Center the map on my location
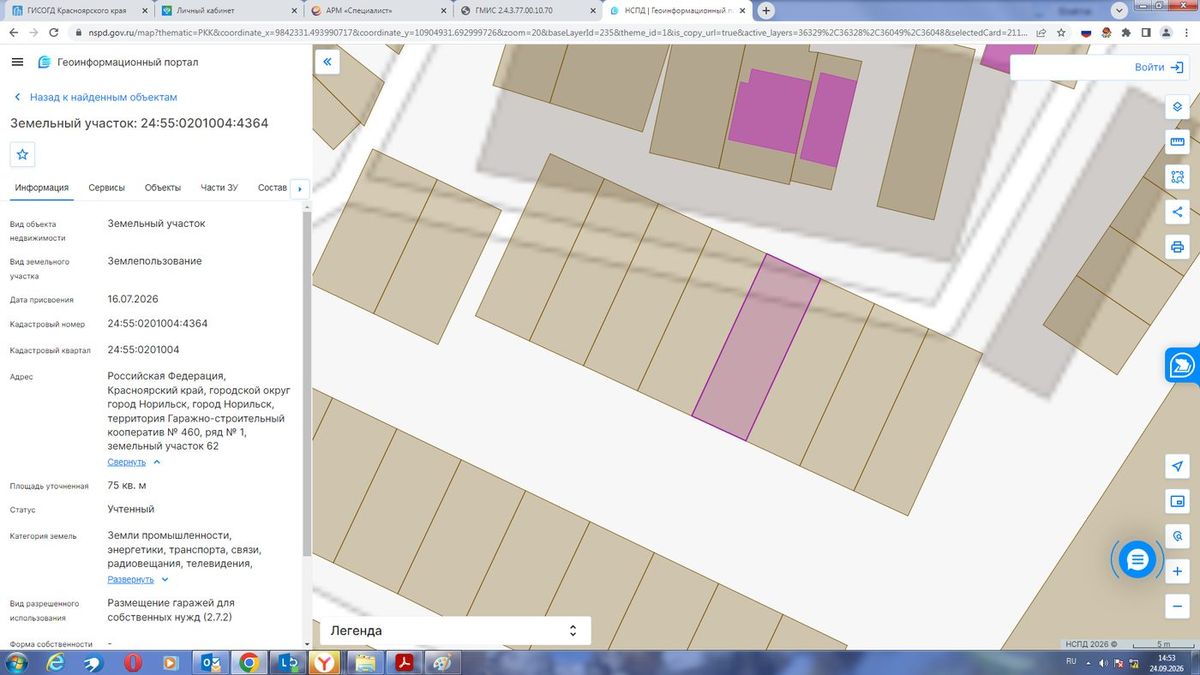The width and height of the screenshot is (1200, 675). (1177, 467)
